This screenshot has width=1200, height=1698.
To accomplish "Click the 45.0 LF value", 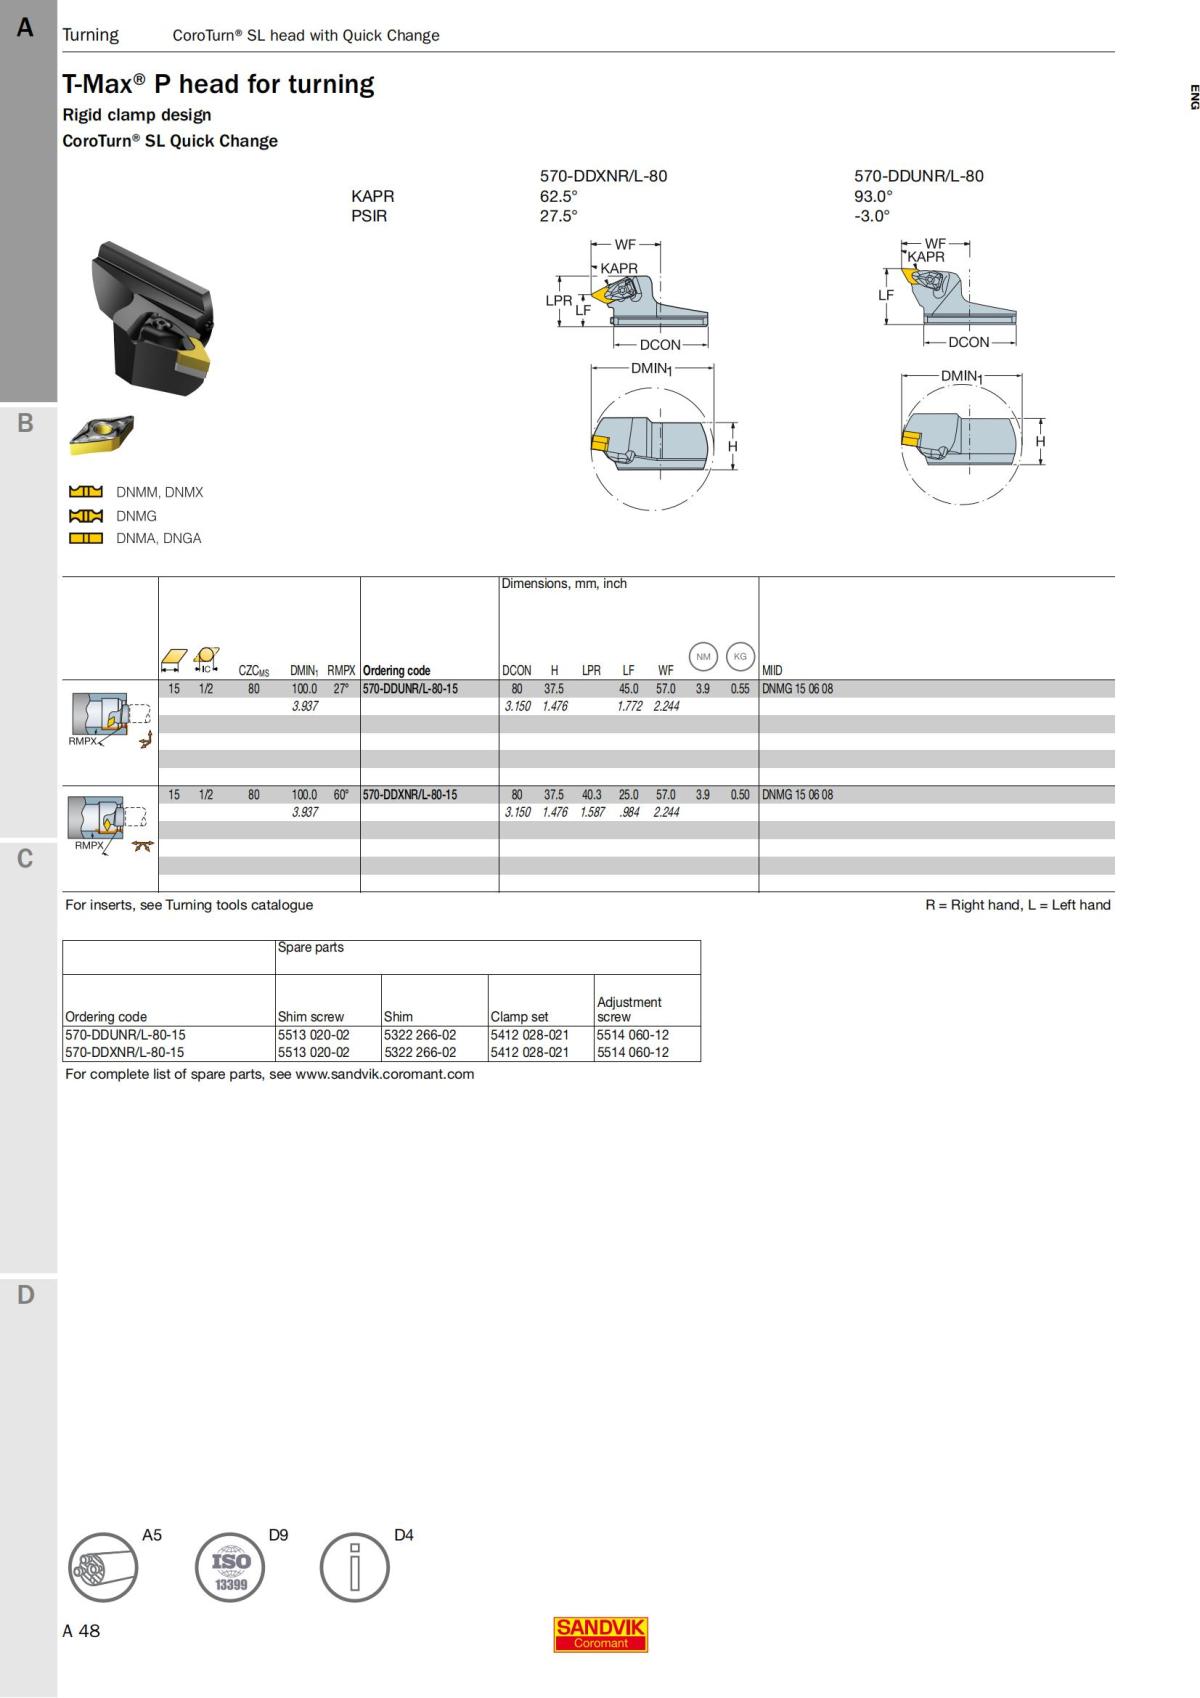I will 628,689.
